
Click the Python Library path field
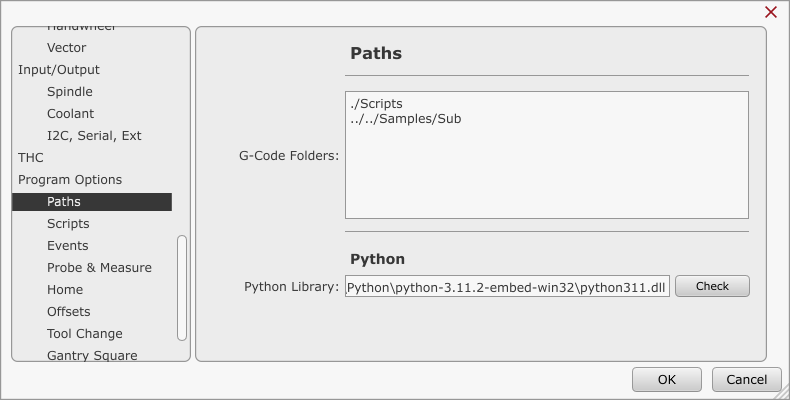pyautogui.click(x=507, y=288)
